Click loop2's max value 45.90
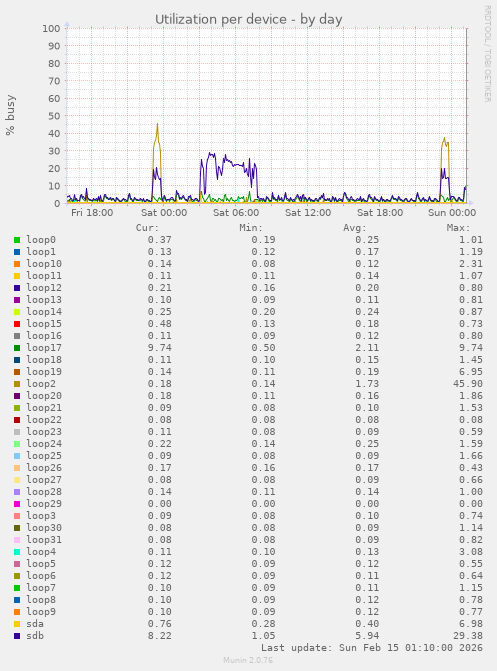497x671 pixels. 468,384
